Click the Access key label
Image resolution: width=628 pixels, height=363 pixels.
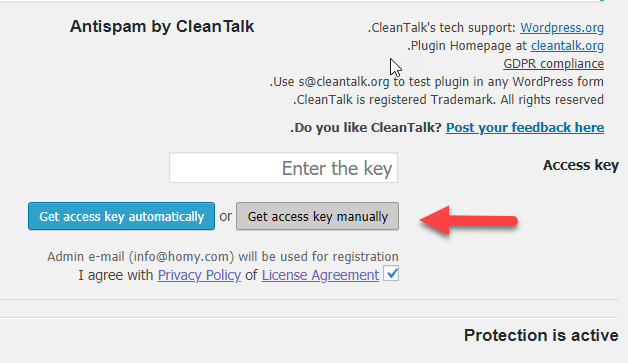tap(581, 165)
